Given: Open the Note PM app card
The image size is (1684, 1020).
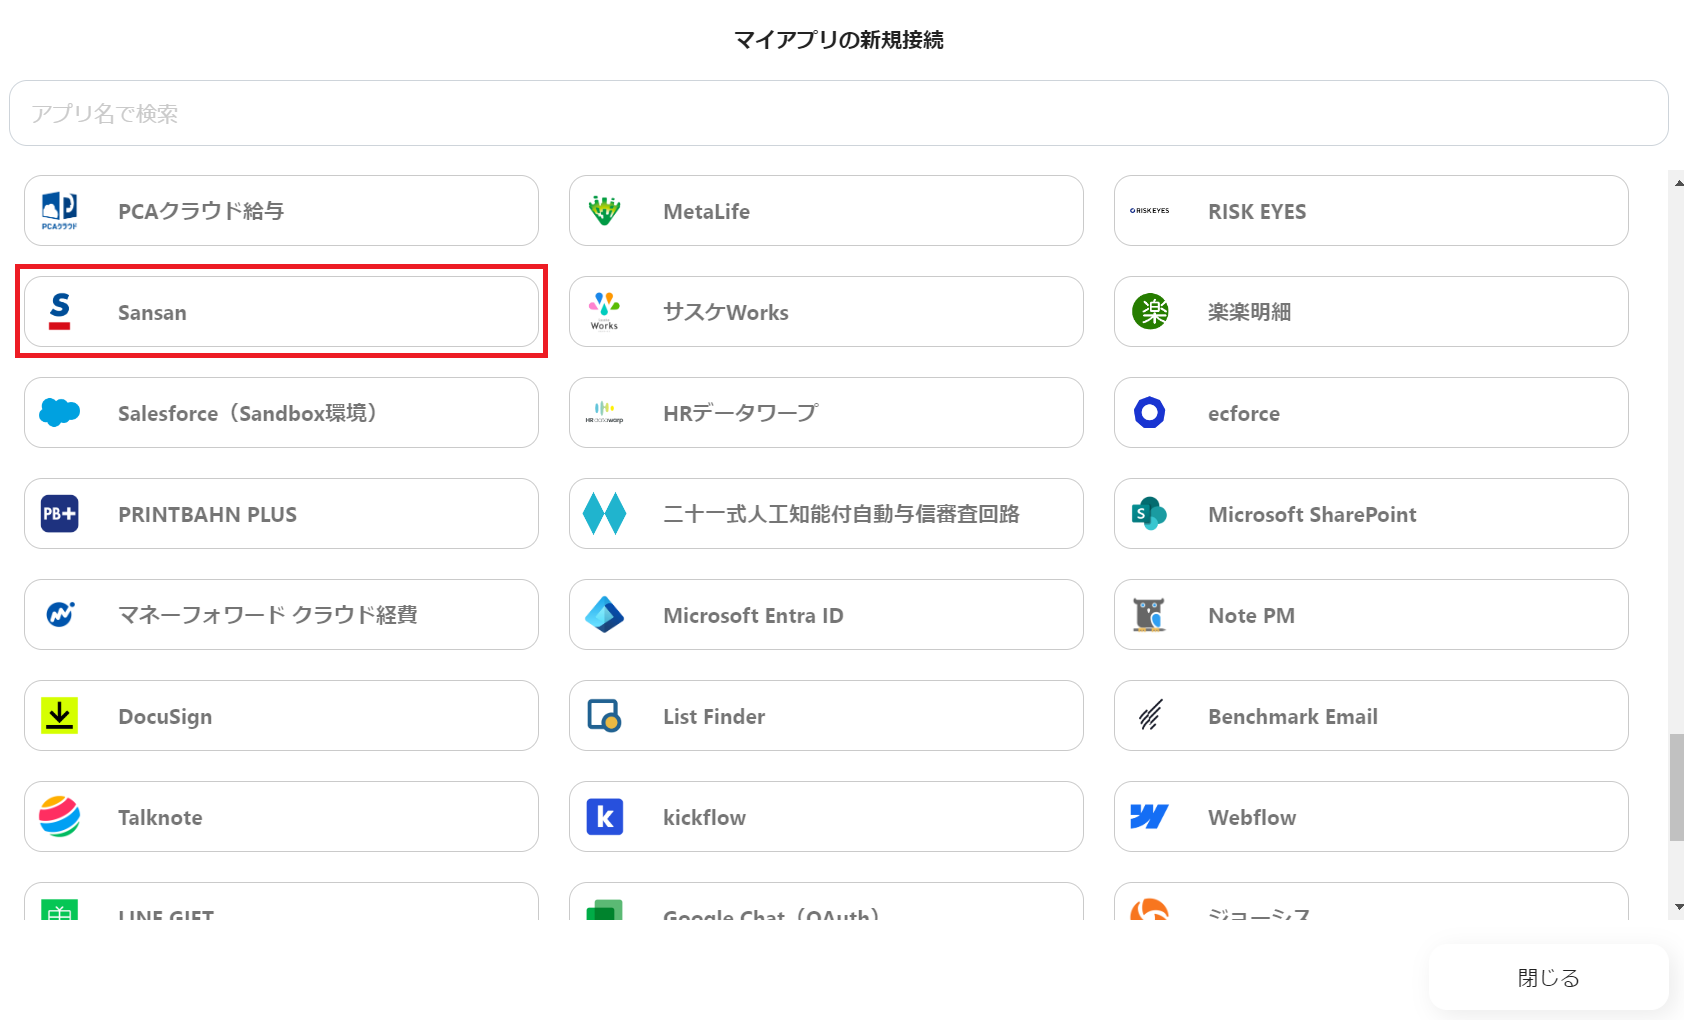Looking at the screenshot, I should pyautogui.click(x=1371, y=614).
